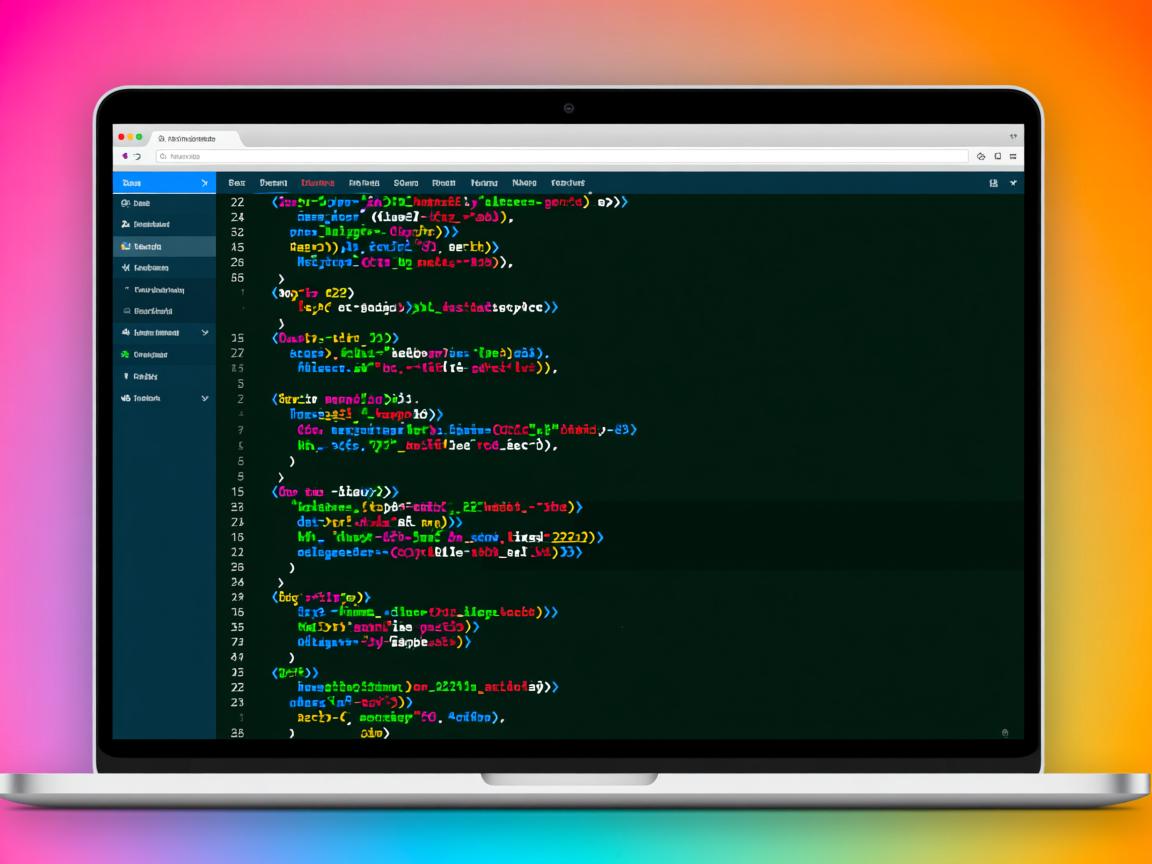Viewport: 1152px width, 864px height.
Task: Click the square sidebar-panel icon in browser toolbar
Action: [x=997, y=156]
